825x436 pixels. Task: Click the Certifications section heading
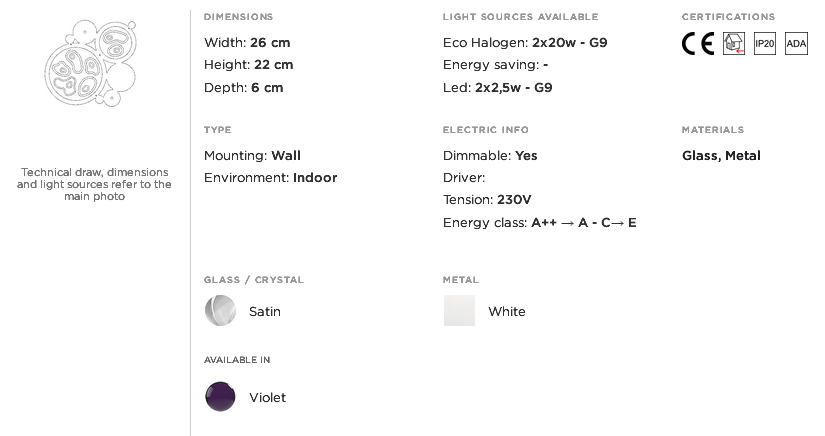(728, 17)
